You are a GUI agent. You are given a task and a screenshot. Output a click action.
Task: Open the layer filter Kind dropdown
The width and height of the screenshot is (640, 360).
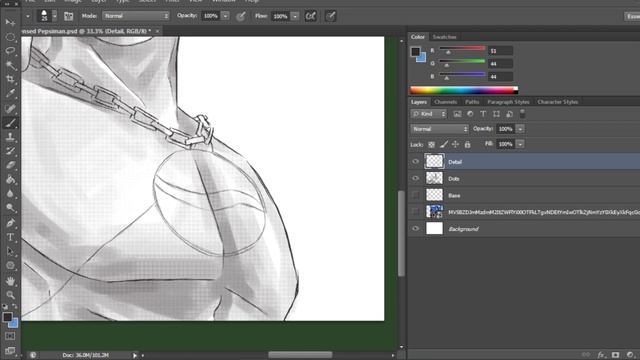(429, 114)
